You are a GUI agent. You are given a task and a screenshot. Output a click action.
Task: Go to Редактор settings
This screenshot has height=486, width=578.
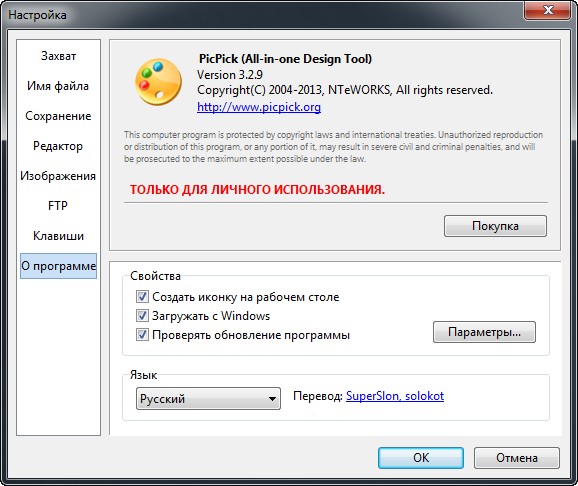(x=58, y=146)
